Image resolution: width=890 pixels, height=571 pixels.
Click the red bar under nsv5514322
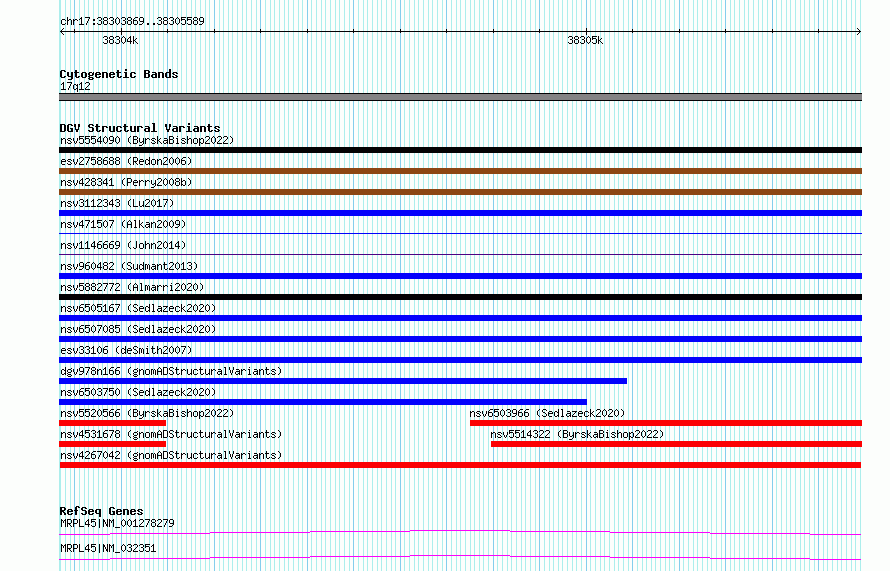tap(677, 444)
